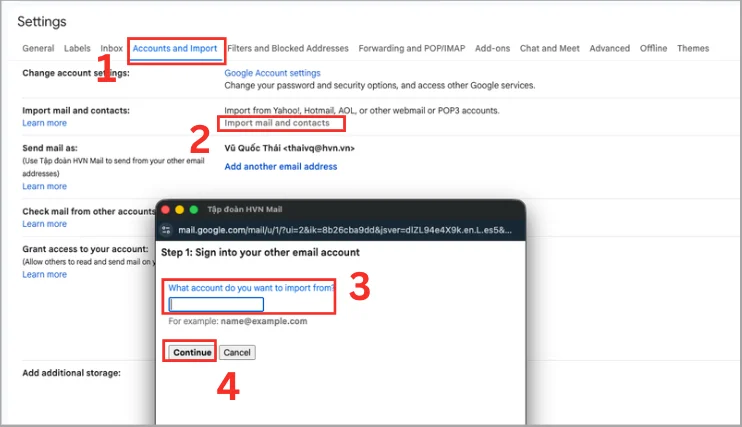Viewport: 742px width, 427px height.
Task: Minimize the popup with yellow button
Action: [179, 210]
